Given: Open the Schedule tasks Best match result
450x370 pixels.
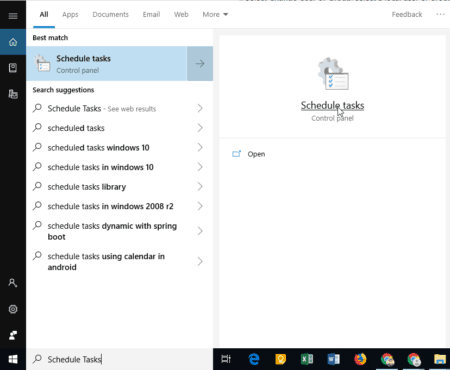Looking at the screenshot, I should point(107,64).
